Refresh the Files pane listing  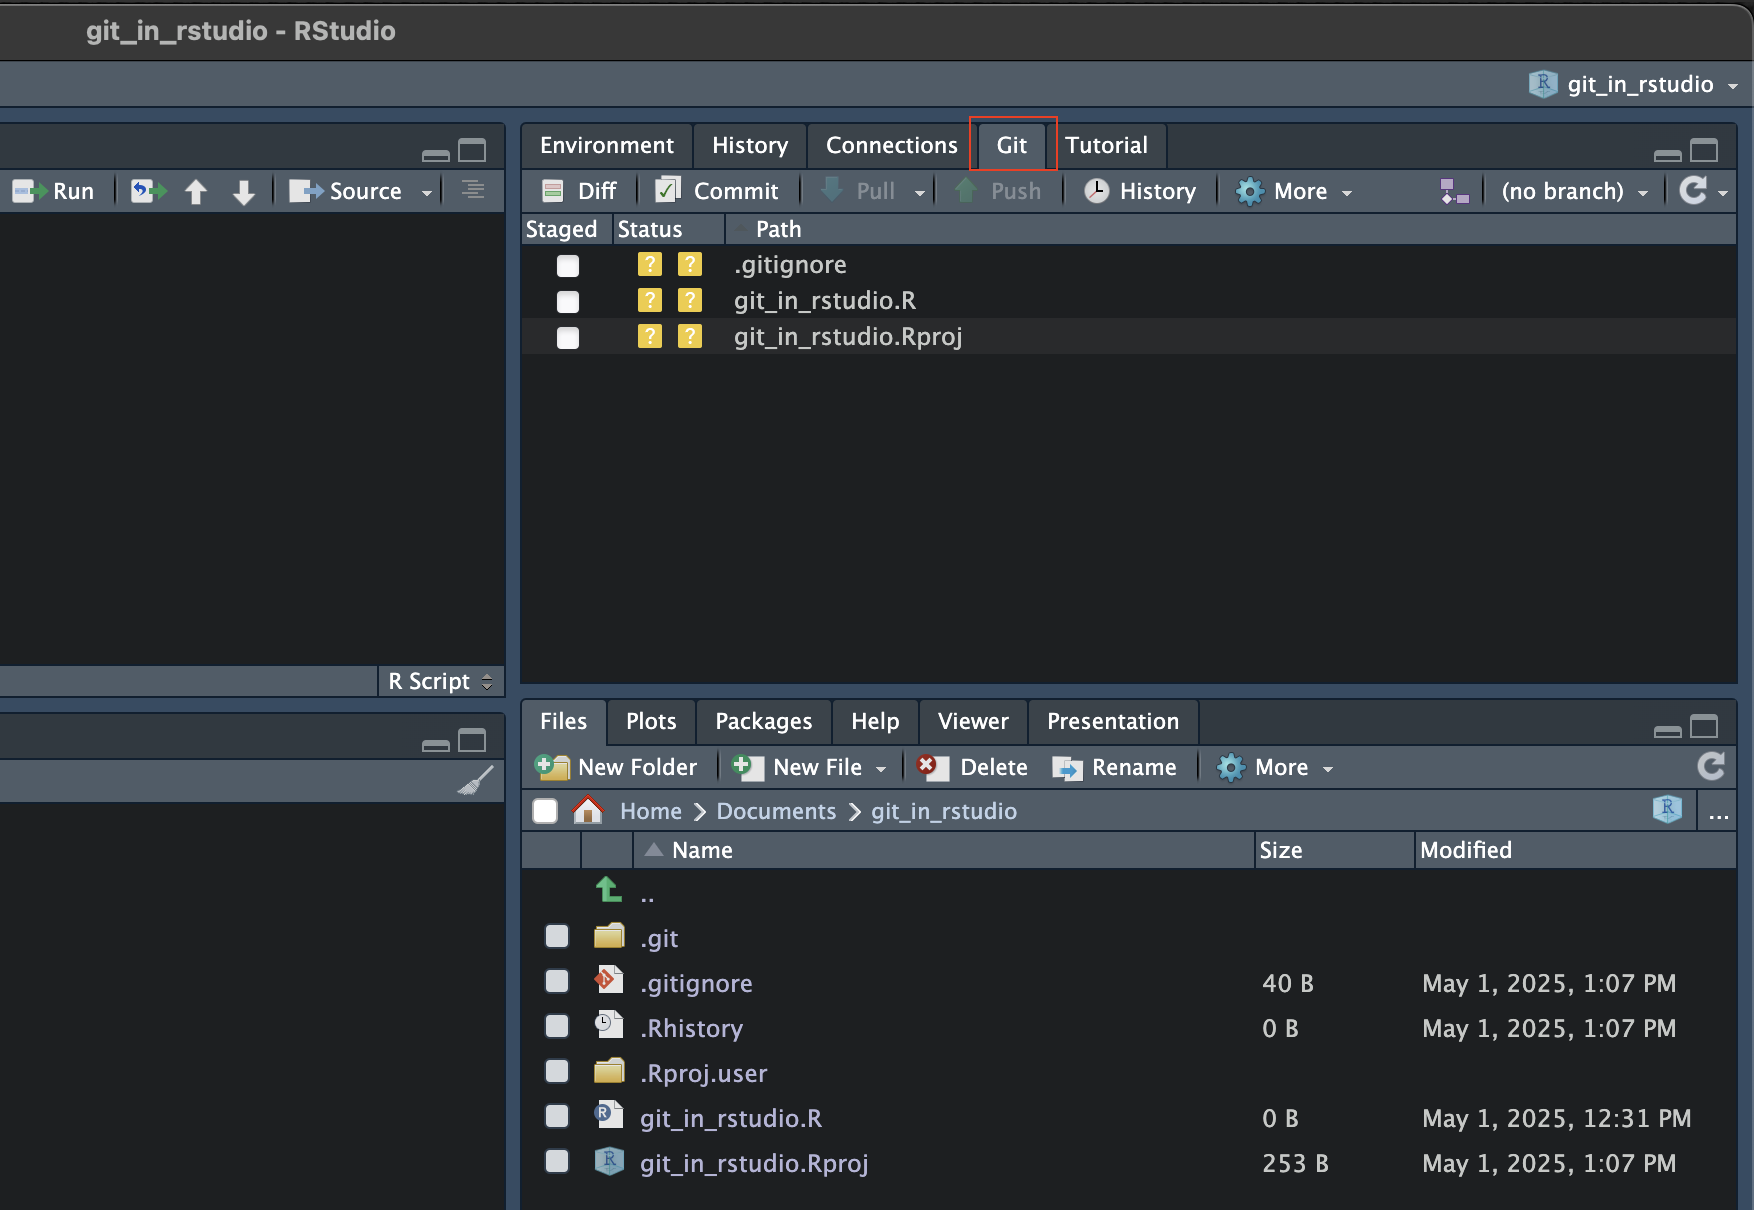tap(1711, 767)
